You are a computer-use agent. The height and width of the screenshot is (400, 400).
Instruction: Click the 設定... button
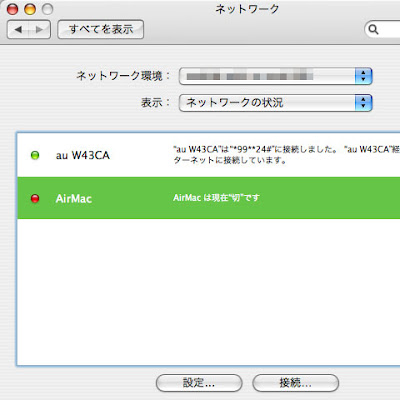pos(199,383)
